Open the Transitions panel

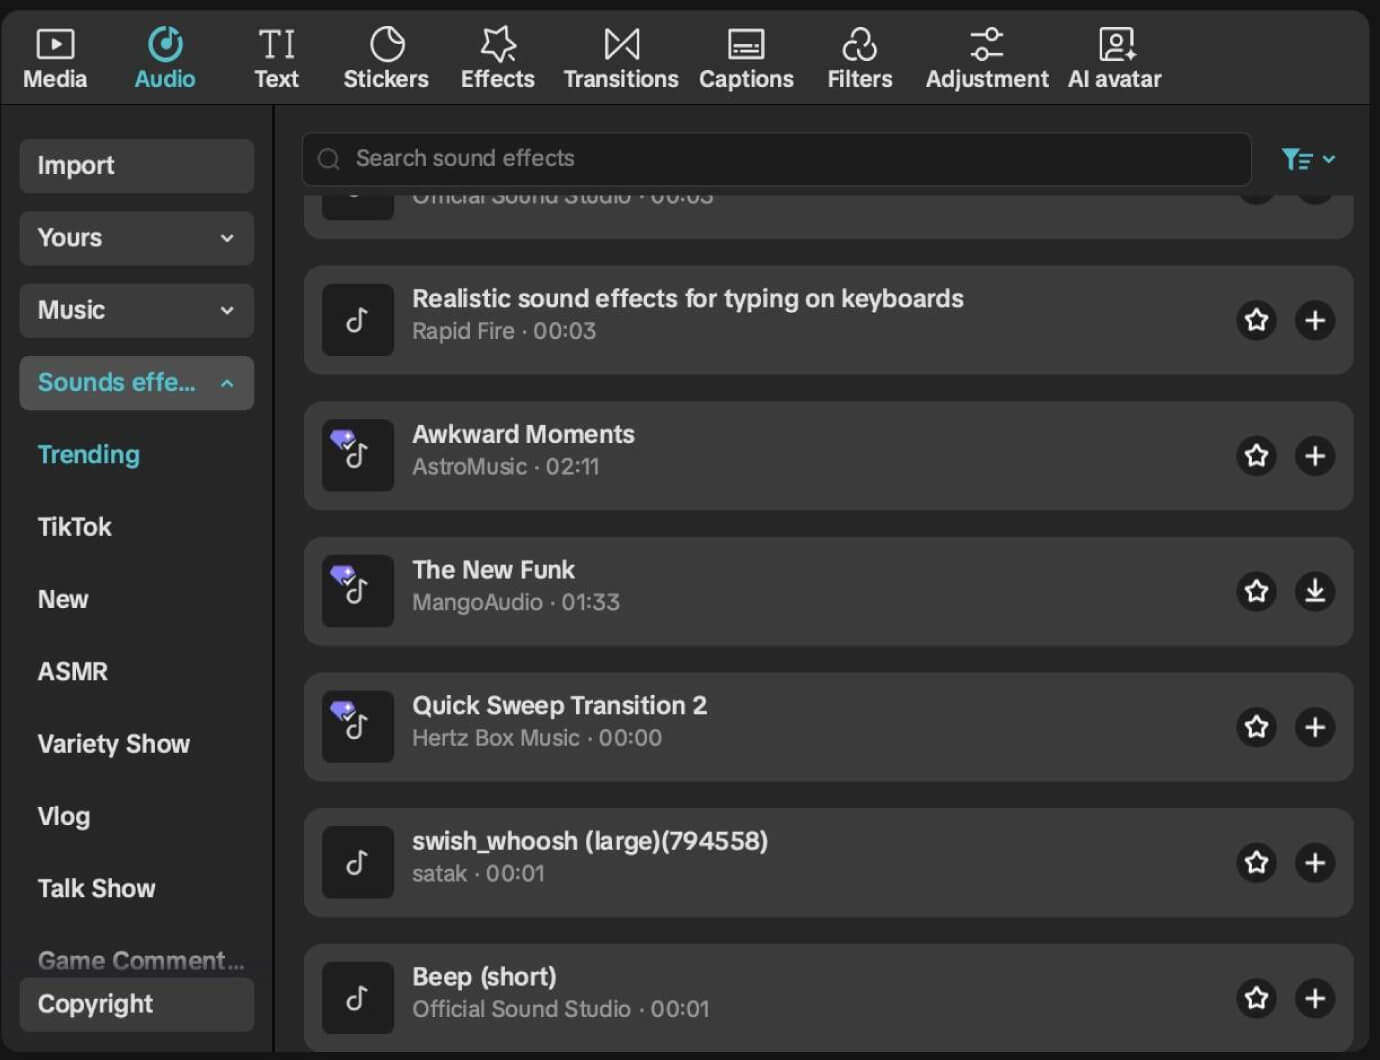(620, 58)
